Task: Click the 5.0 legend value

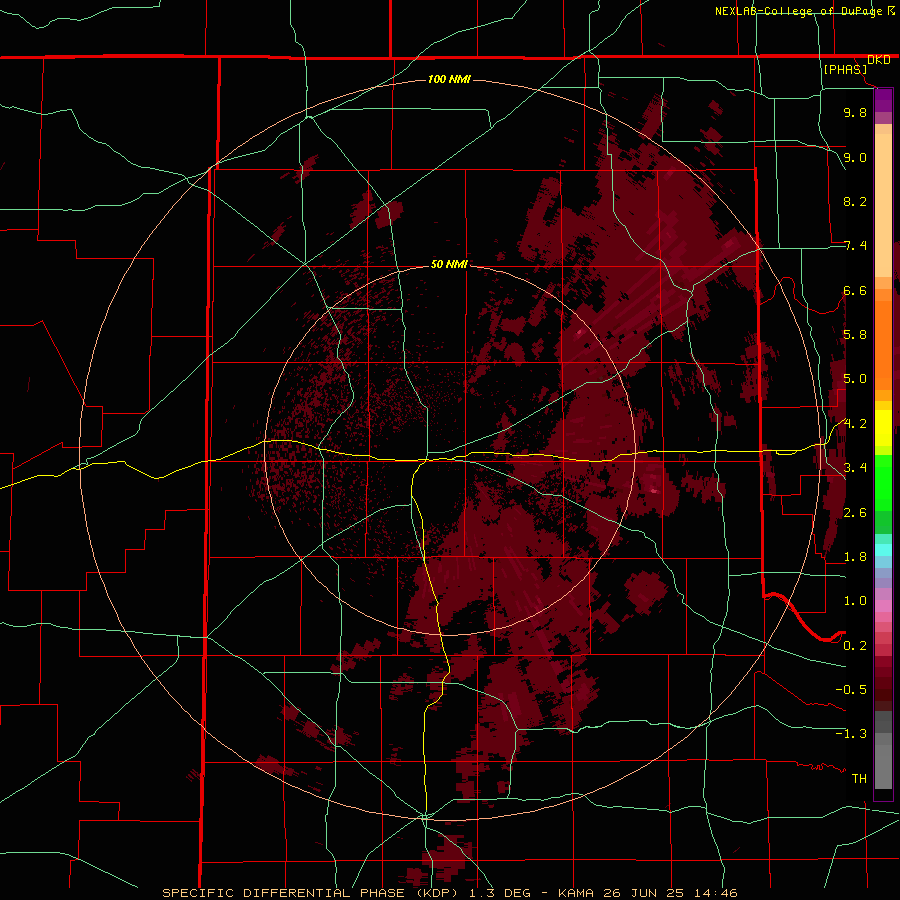Action: click(855, 379)
